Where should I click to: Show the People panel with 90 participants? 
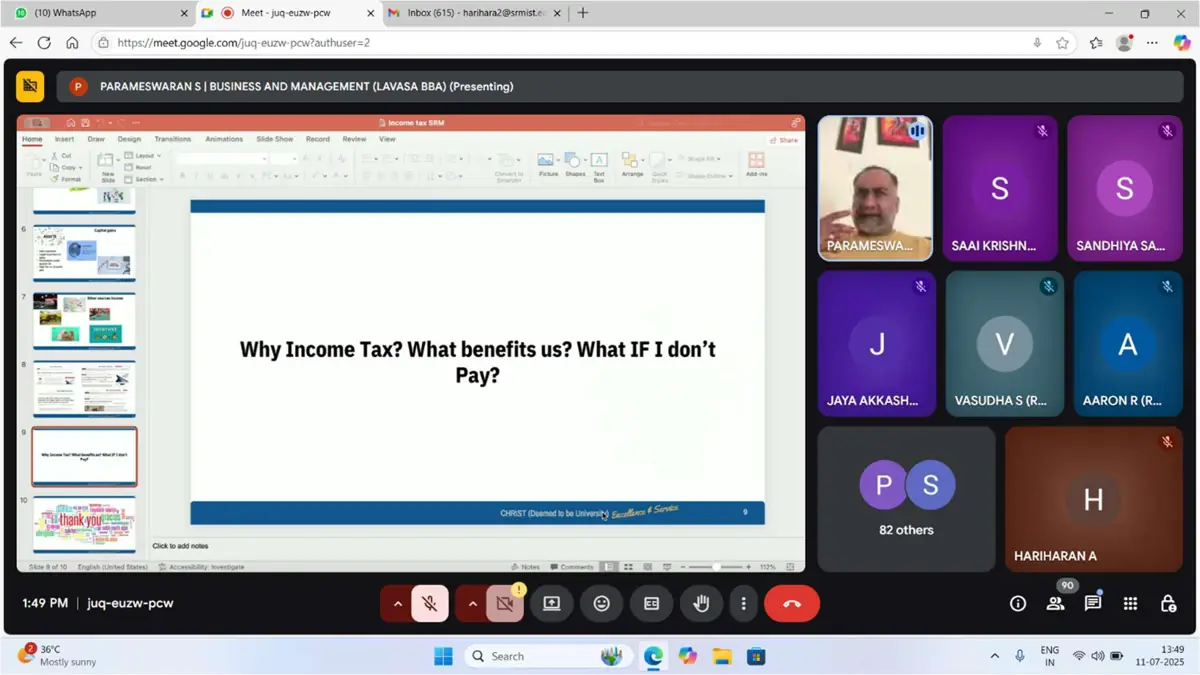pyautogui.click(x=1055, y=603)
